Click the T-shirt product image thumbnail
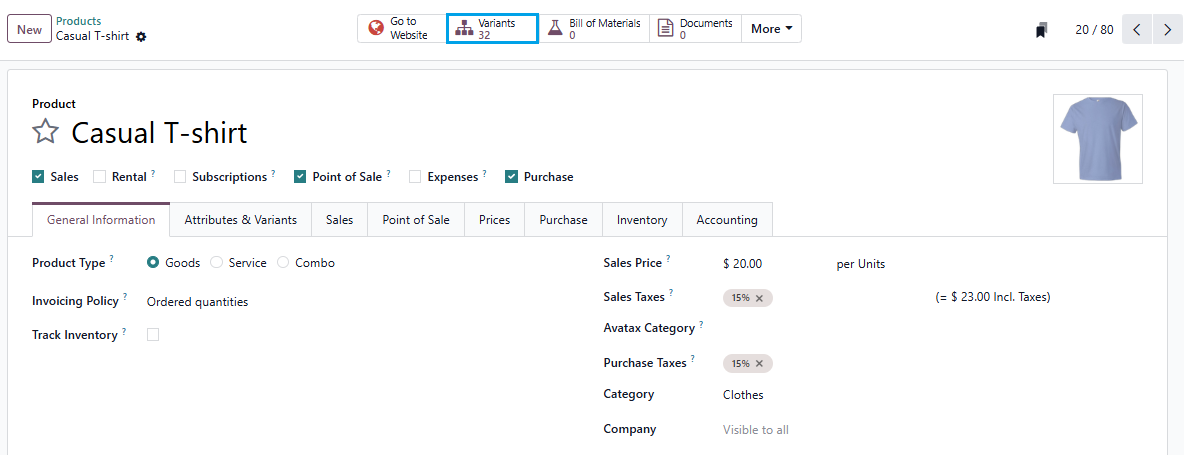Image resolution: width=1184 pixels, height=455 pixels. [x=1097, y=139]
